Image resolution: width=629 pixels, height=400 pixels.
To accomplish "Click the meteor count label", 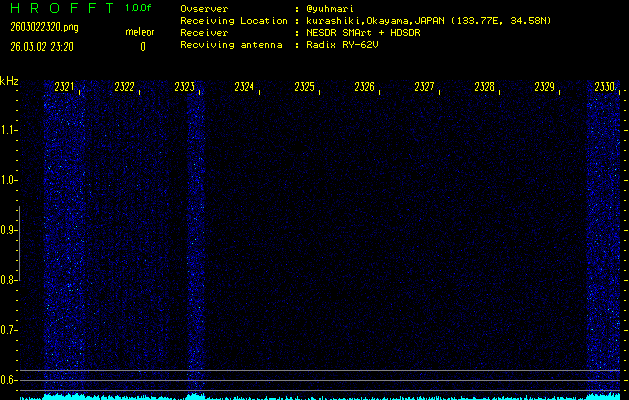I will (139, 32).
